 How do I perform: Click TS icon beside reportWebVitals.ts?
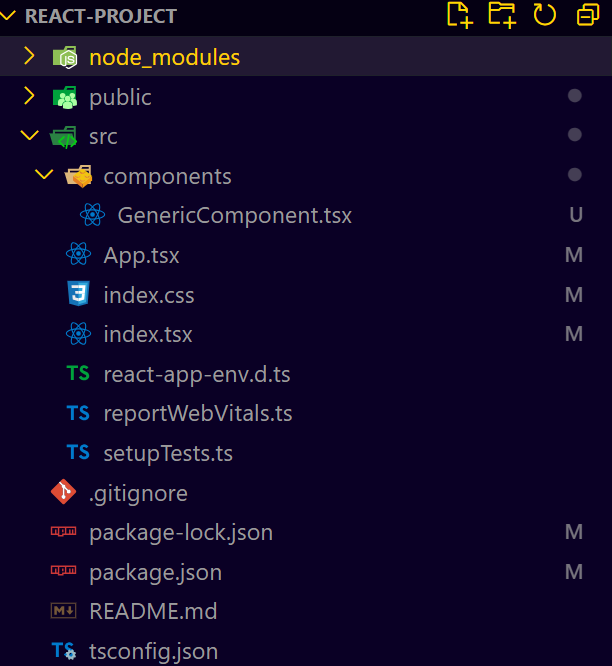[x=78, y=413]
